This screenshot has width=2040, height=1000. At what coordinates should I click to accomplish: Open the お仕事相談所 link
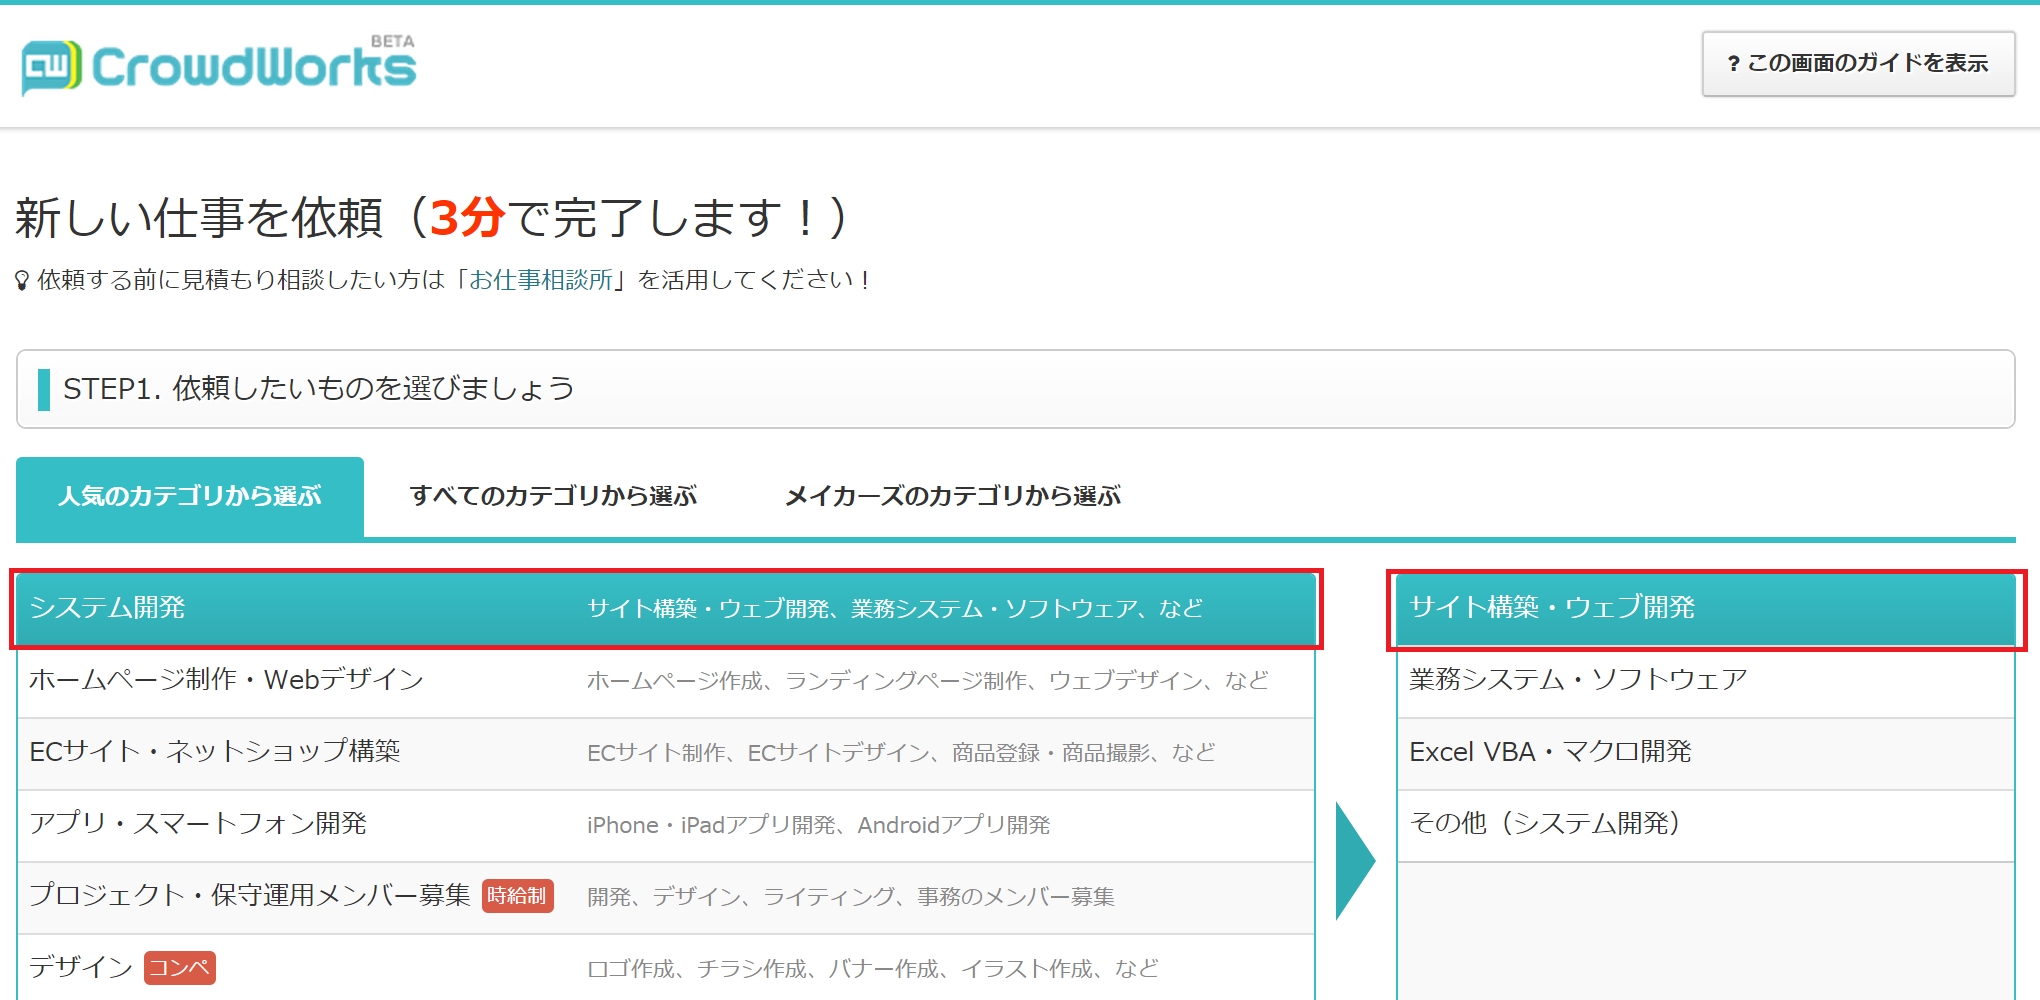(540, 281)
